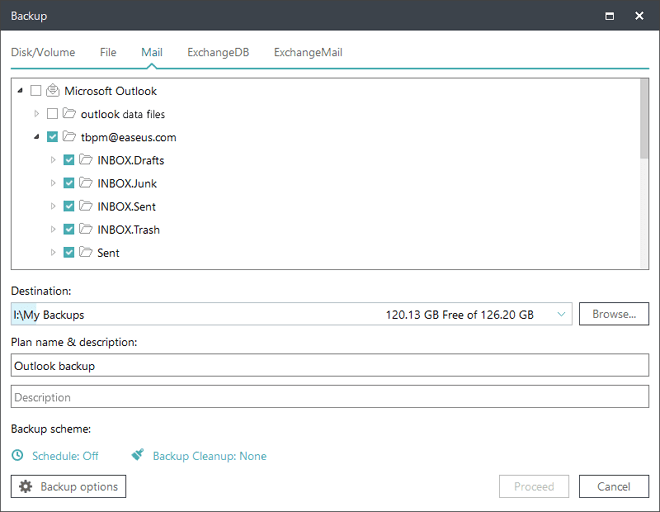This screenshot has width=660, height=512.
Task: Open the ExchangeMail tab
Action: [308, 52]
